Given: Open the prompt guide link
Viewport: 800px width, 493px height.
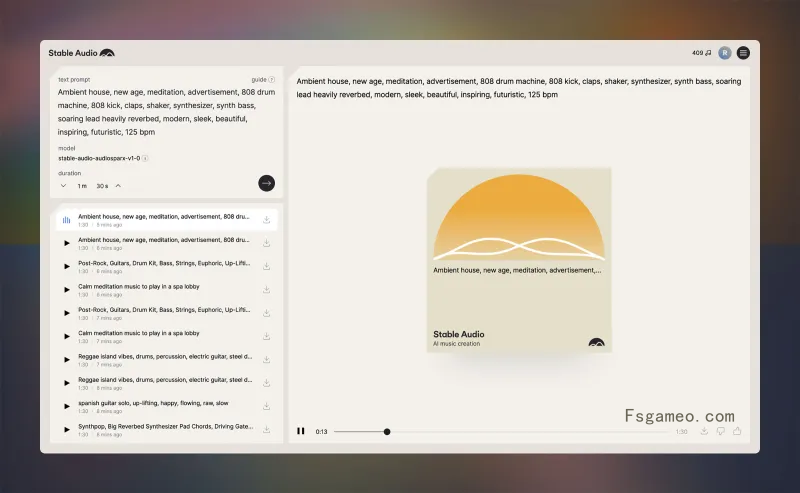Looking at the screenshot, I should coord(263,80).
